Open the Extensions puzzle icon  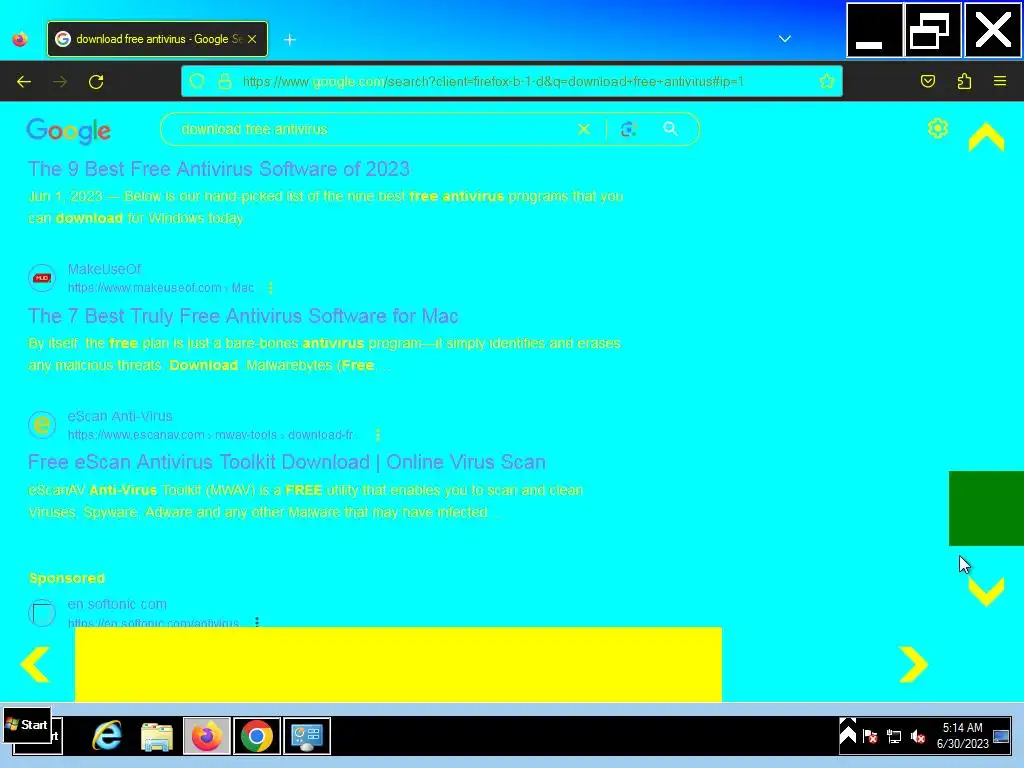tap(964, 81)
